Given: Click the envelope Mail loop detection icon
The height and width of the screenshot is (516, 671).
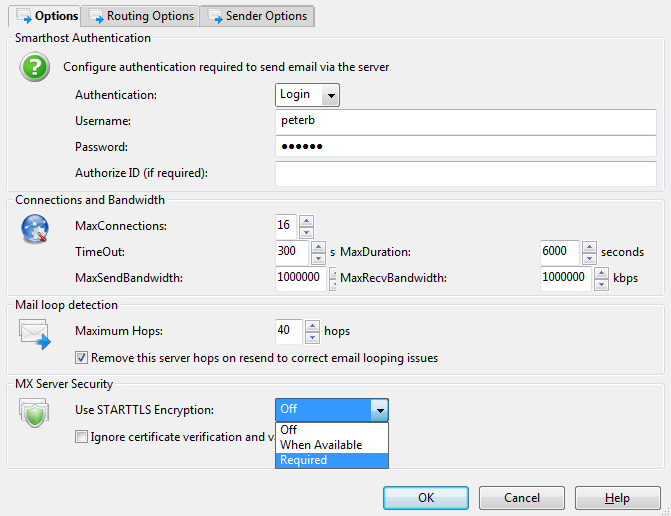Looking at the screenshot, I should click(35, 334).
